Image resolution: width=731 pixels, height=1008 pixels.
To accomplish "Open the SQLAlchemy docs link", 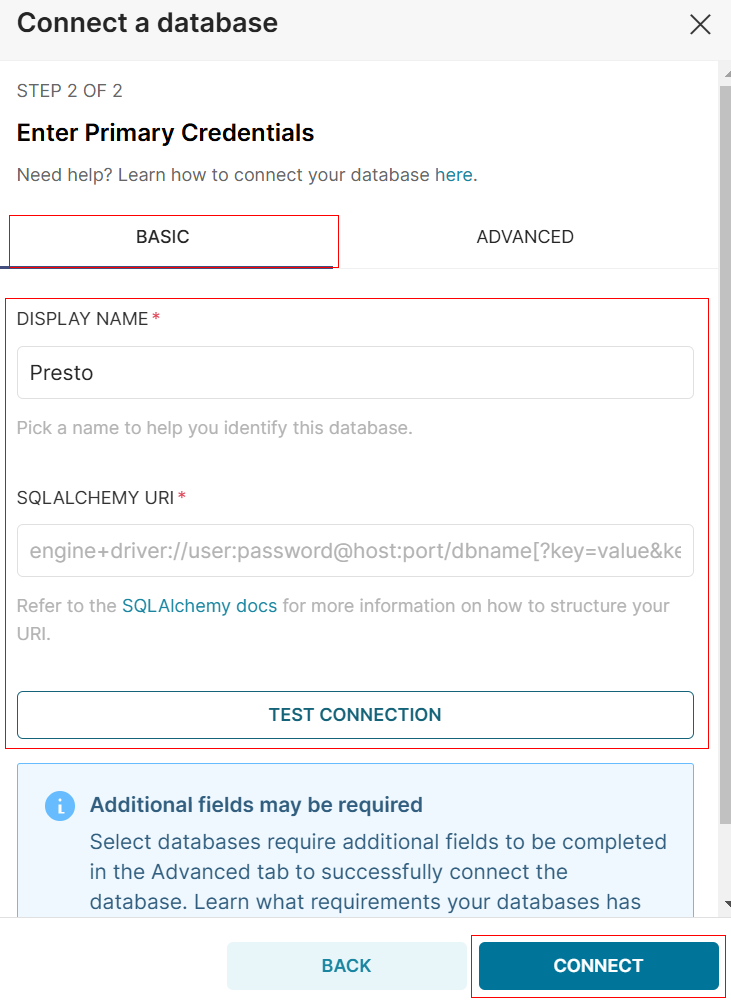I will point(200,606).
